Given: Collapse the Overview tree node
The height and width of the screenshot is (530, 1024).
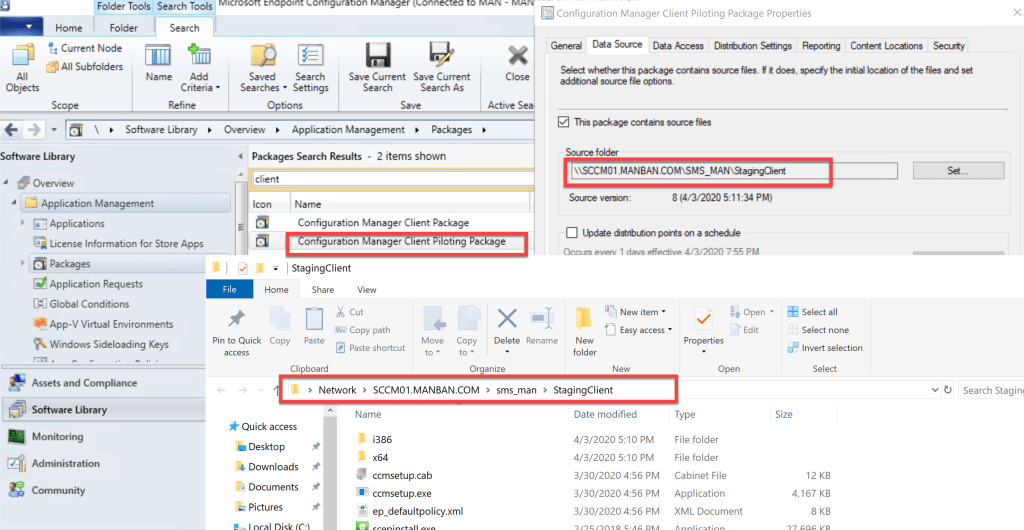Looking at the screenshot, I should pyautogui.click(x=5, y=183).
